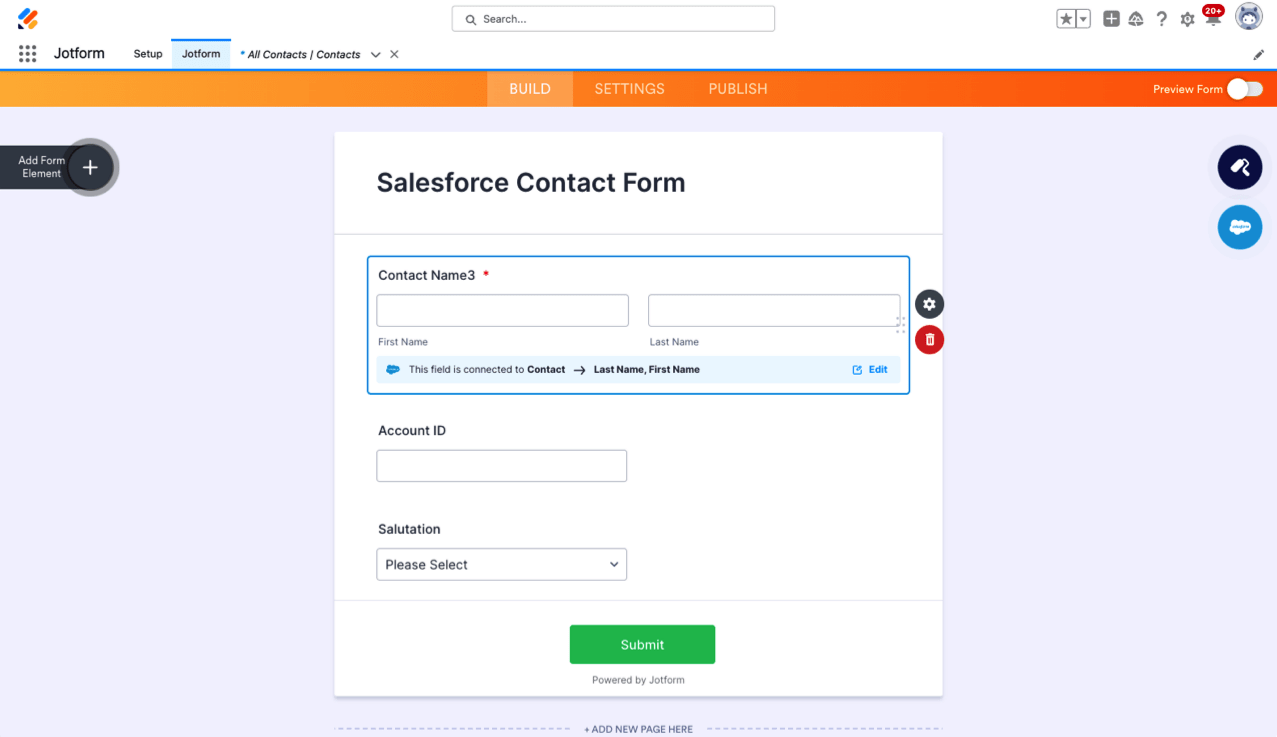The height and width of the screenshot is (737, 1277).
Task: Open properties gear for Contact Name3 field
Action: click(x=929, y=304)
